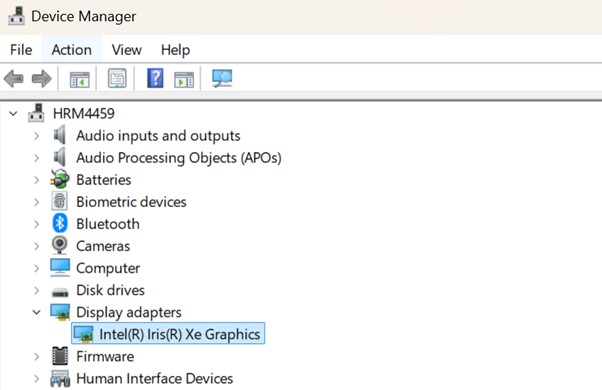Select the Computer label
The height and width of the screenshot is (390, 602).
pos(108,268)
